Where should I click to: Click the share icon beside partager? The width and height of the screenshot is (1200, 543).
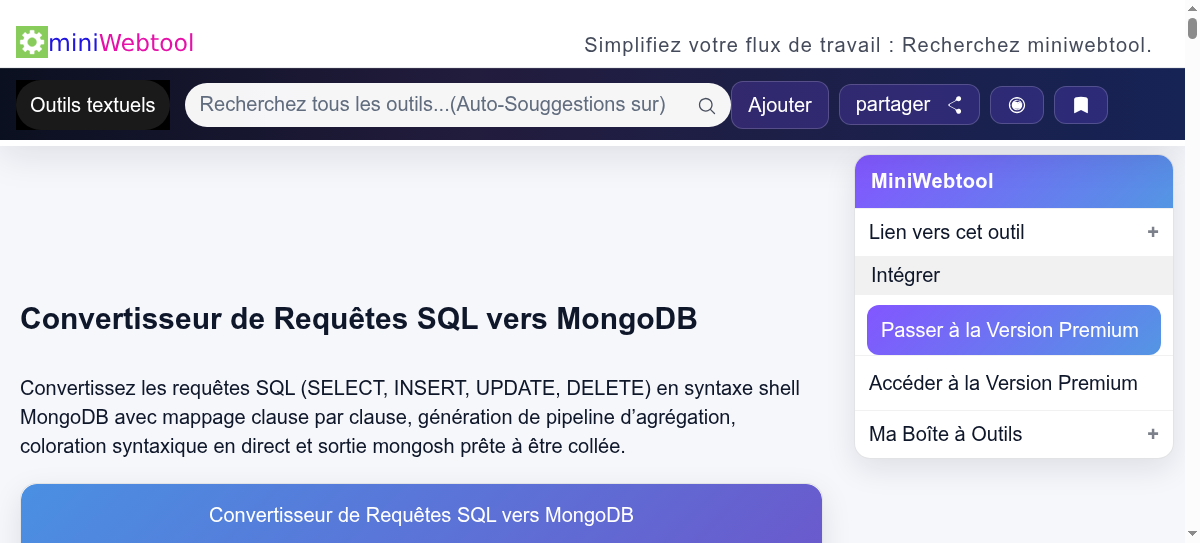(x=955, y=105)
